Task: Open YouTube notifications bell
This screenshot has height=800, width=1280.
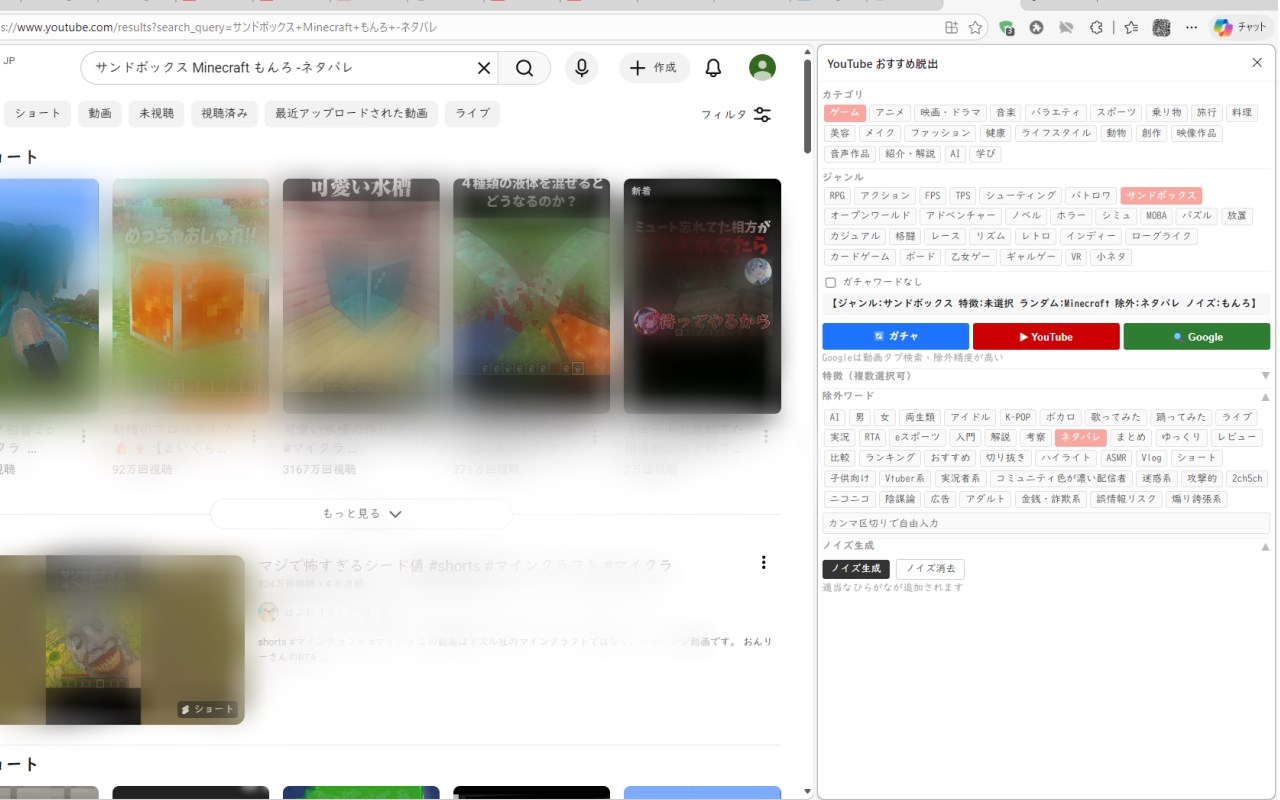Action: coord(713,68)
